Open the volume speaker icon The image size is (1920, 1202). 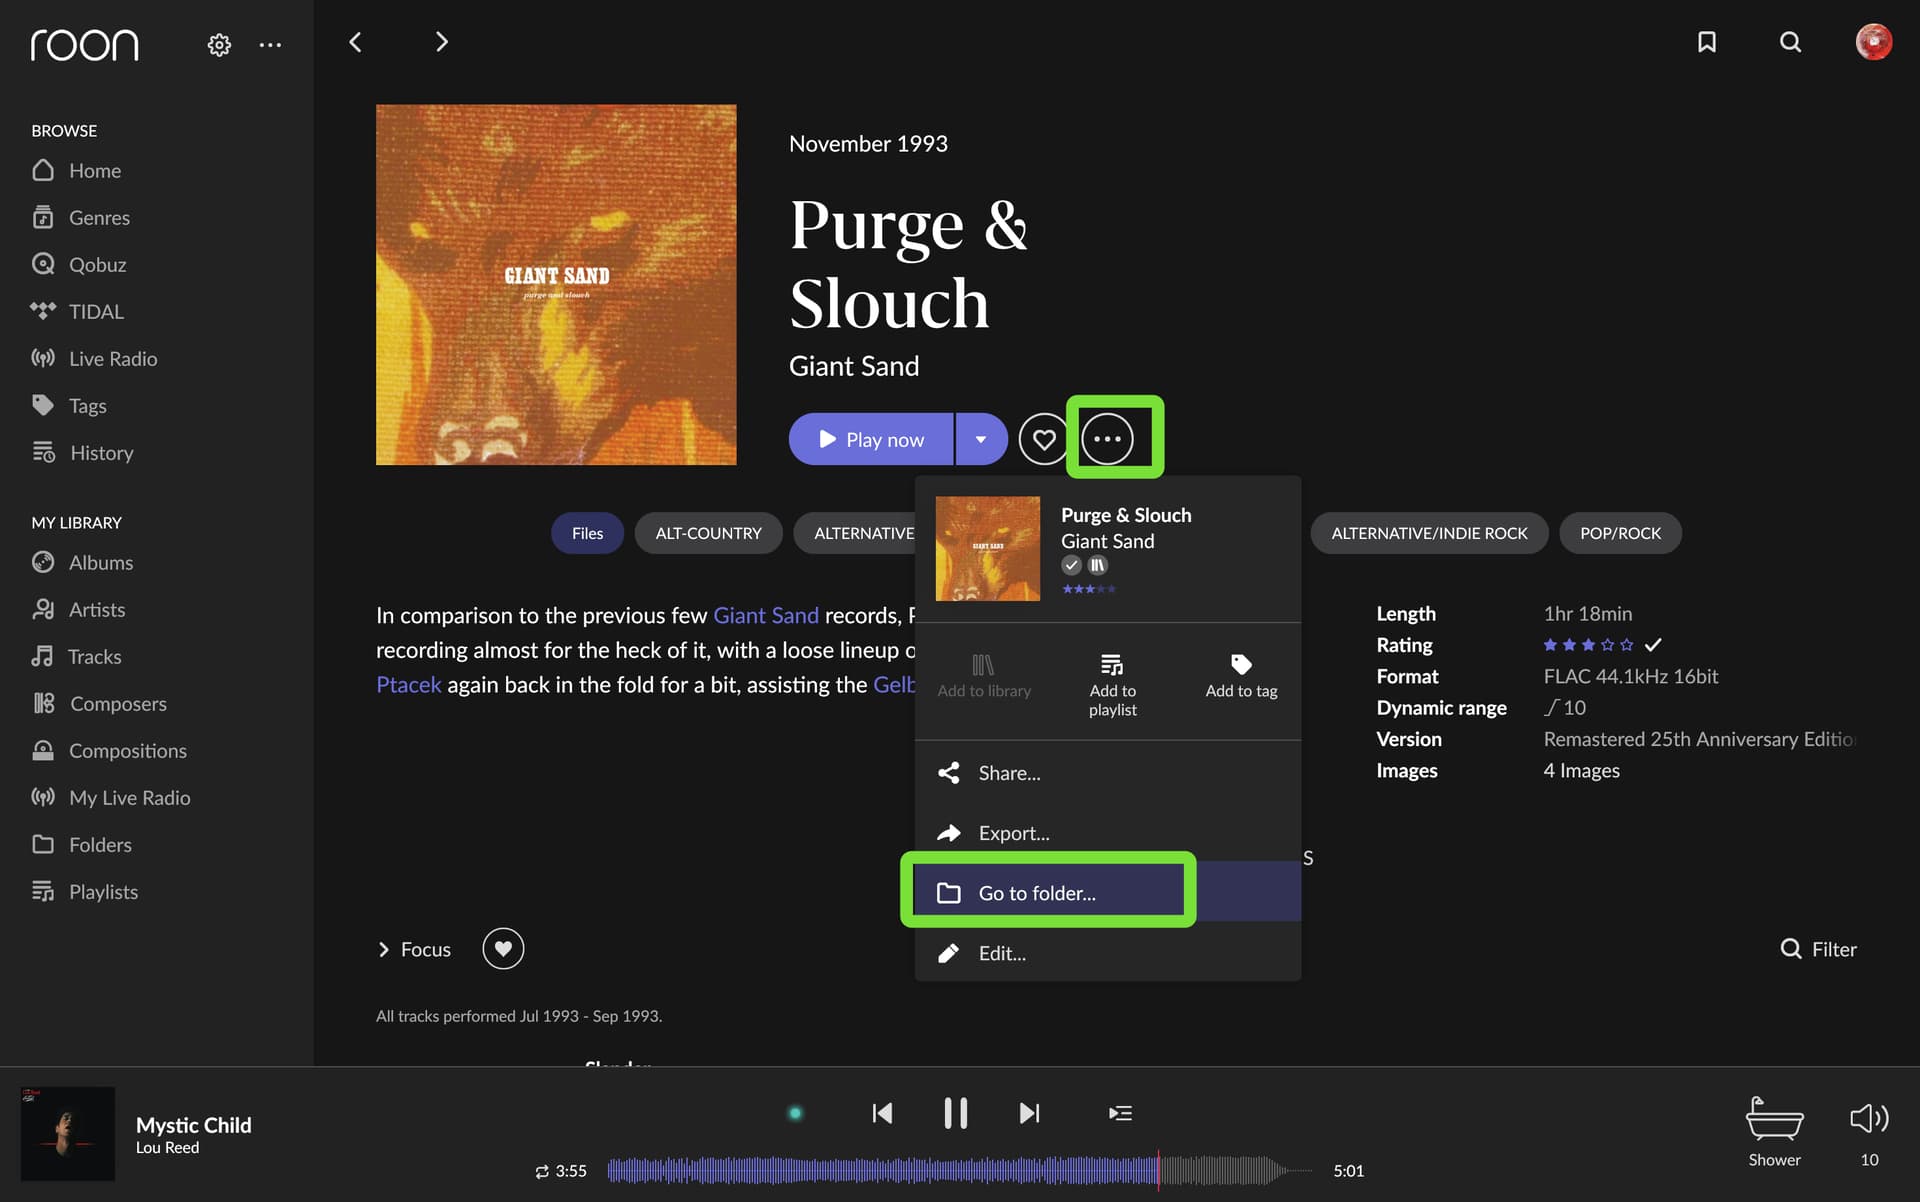[1869, 1118]
